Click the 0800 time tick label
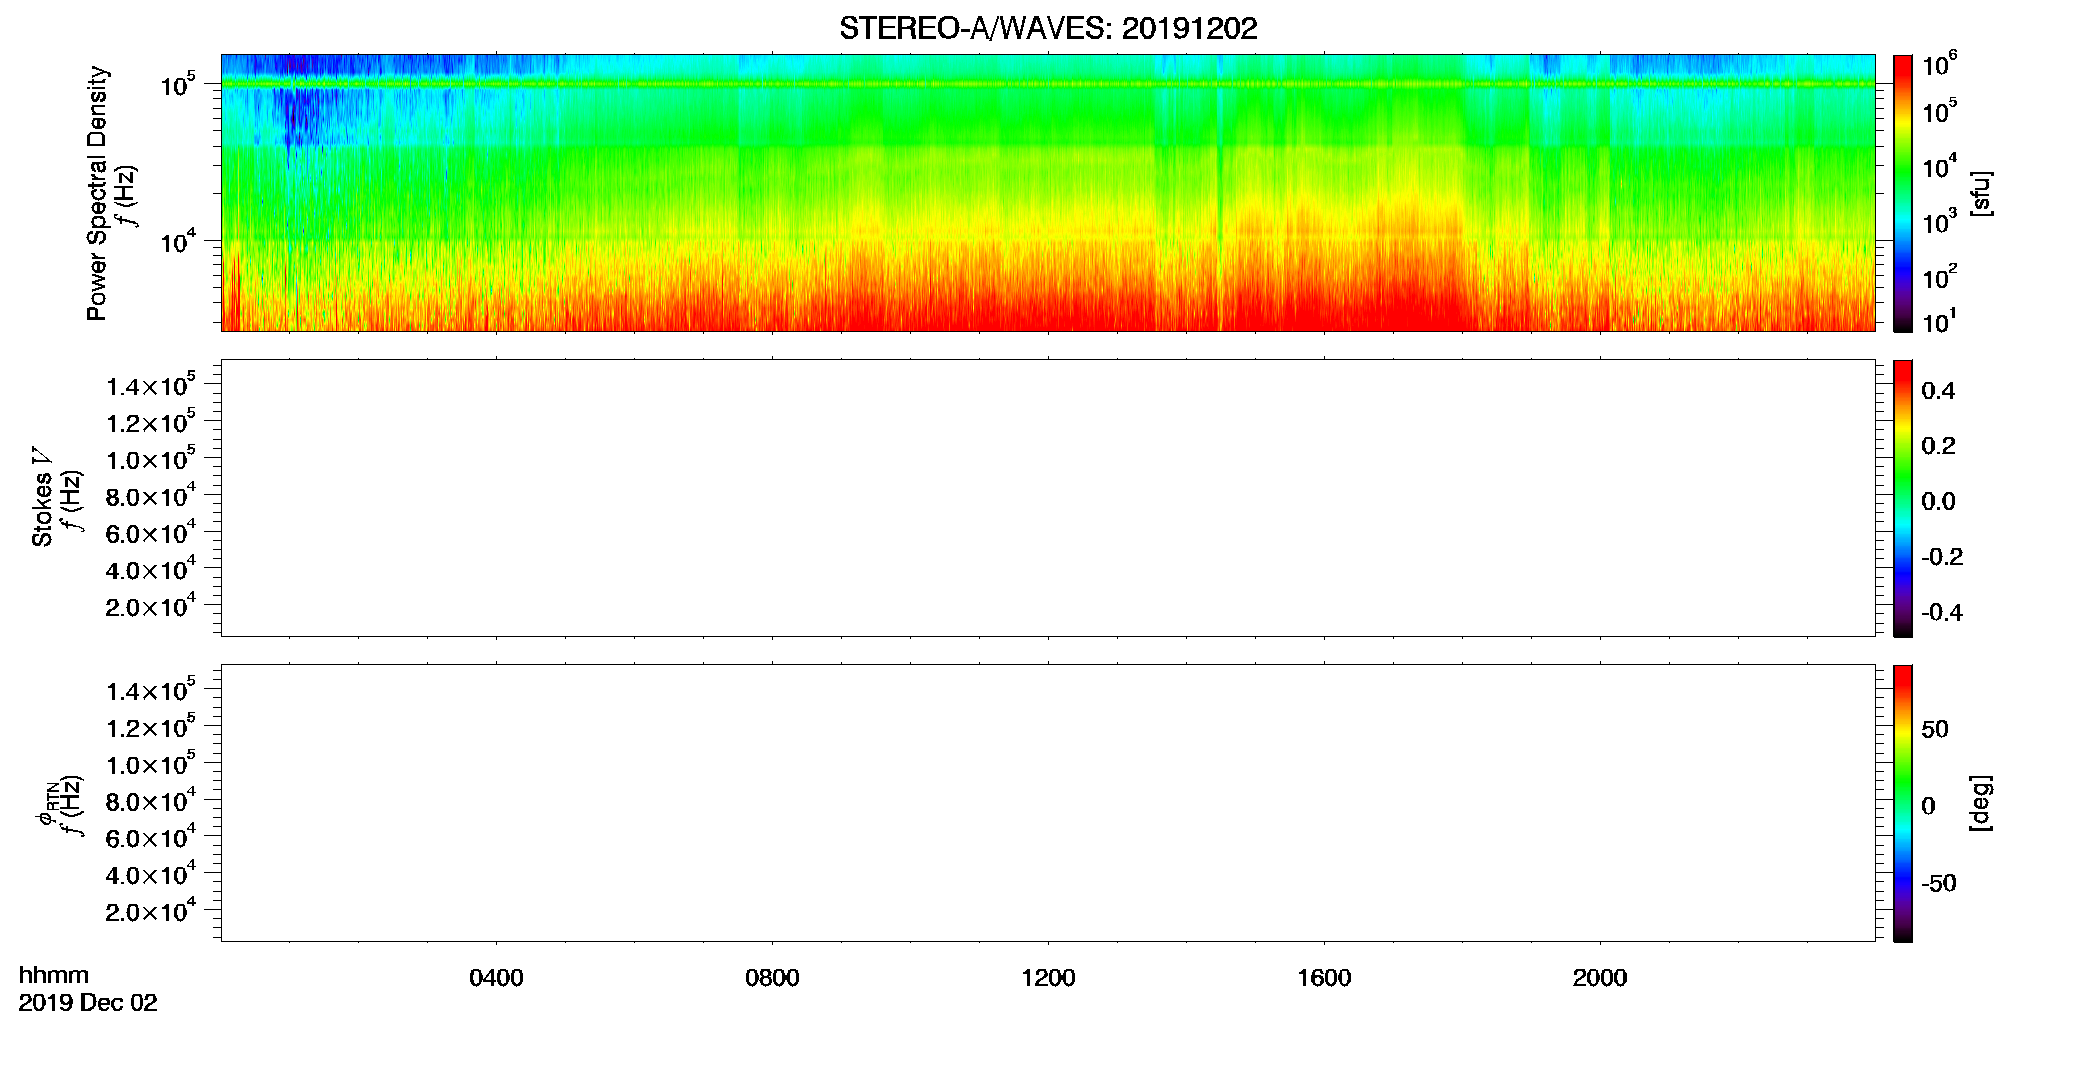The width and height of the screenshot is (2096, 1080). pyautogui.click(x=772, y=978)
